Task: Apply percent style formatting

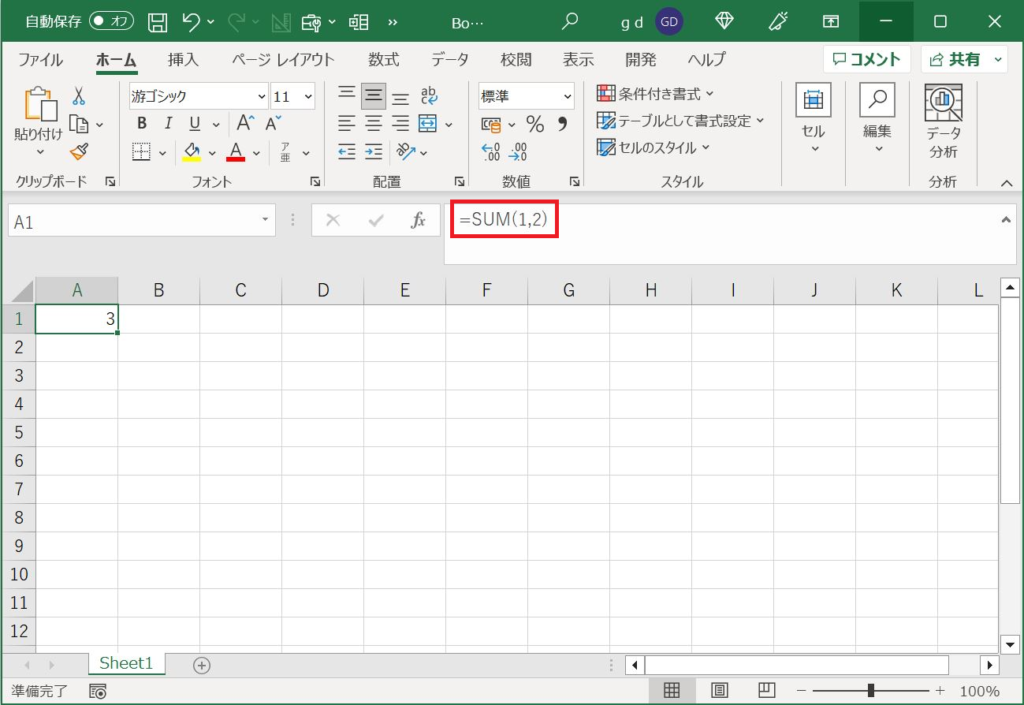Action: [x=535, y=124]
